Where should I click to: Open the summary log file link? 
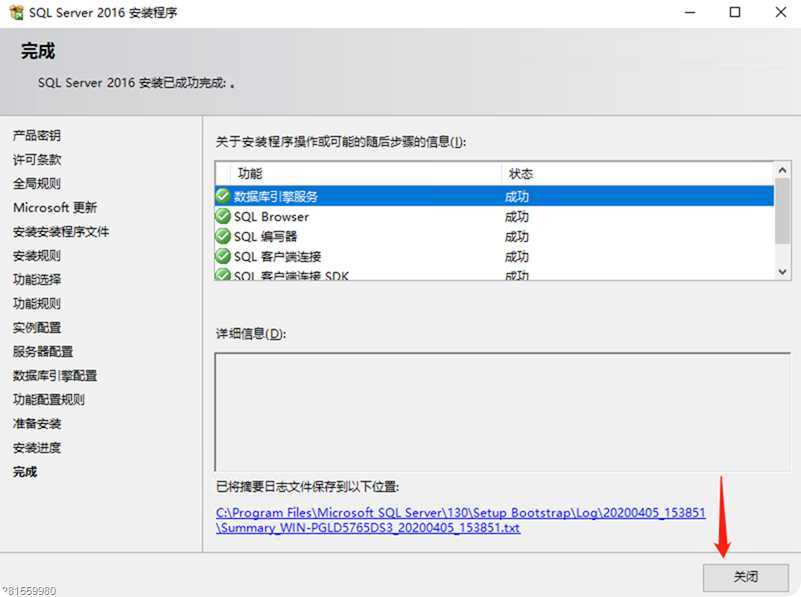pyautogui.click(x=460, y=520)
